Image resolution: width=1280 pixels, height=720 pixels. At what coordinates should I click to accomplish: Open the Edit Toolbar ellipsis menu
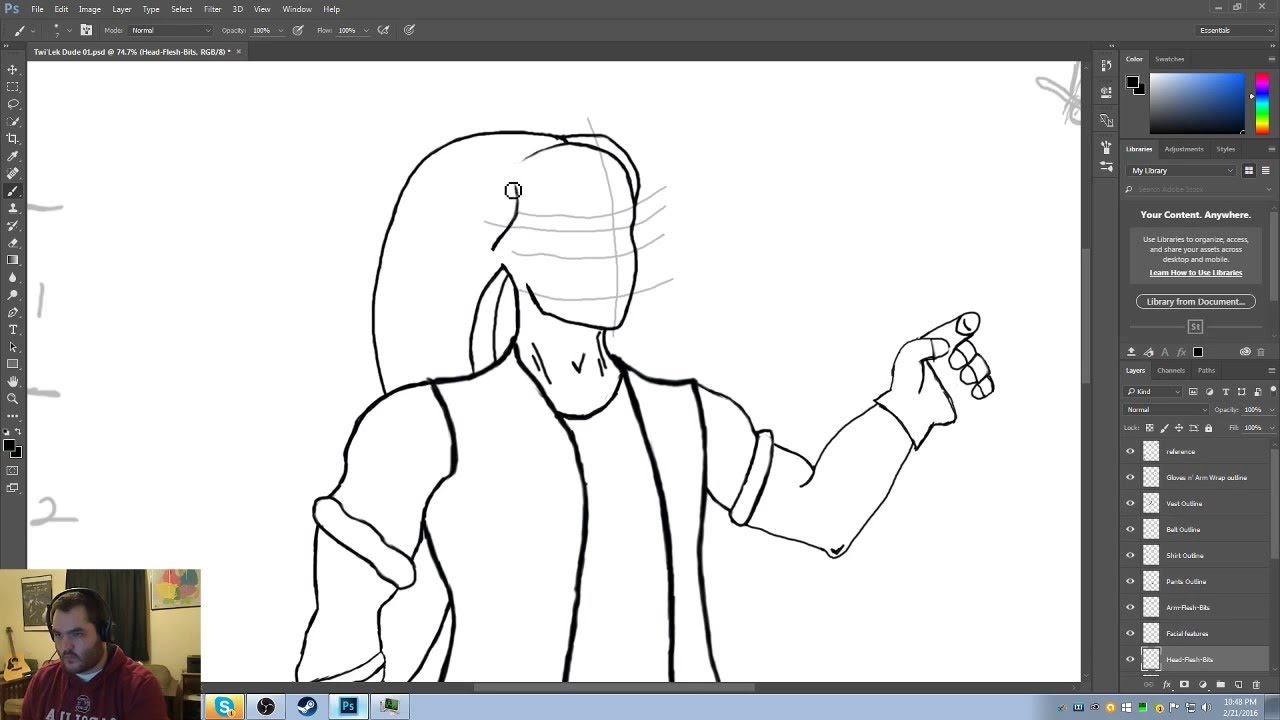click(13, 415)
